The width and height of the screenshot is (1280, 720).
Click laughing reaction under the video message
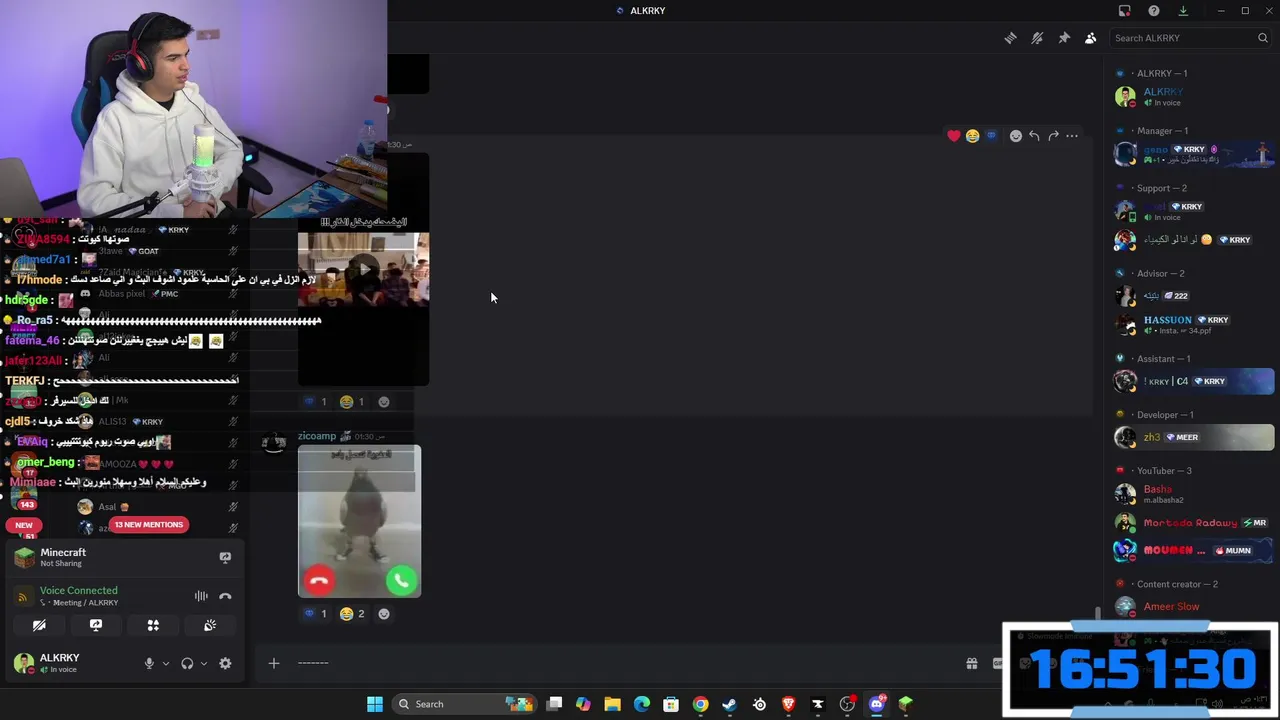coord(352,402)
